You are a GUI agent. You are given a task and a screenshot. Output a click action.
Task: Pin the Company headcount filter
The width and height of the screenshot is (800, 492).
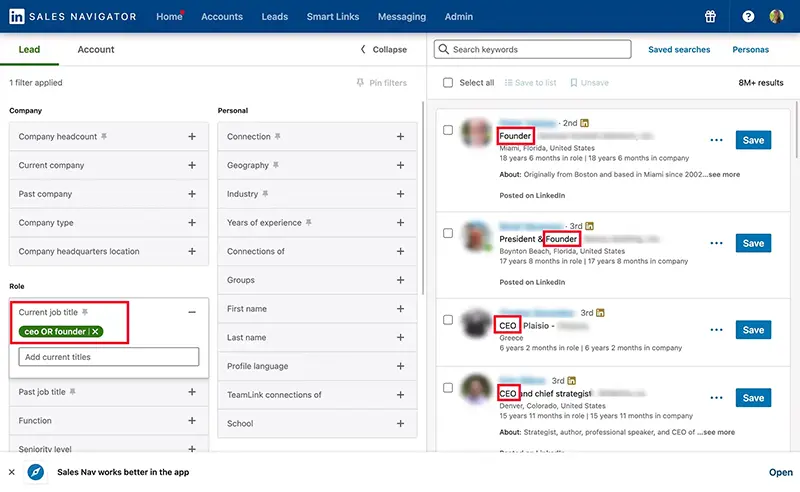[104, 136]
